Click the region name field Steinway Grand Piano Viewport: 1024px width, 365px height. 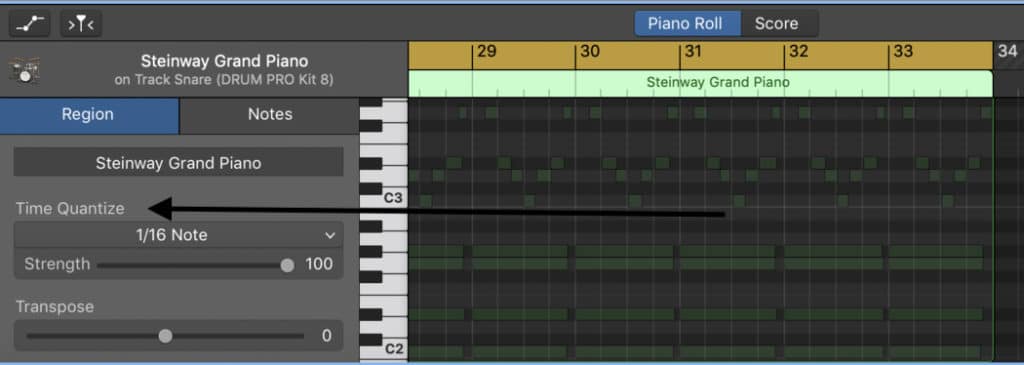point(178,163)
